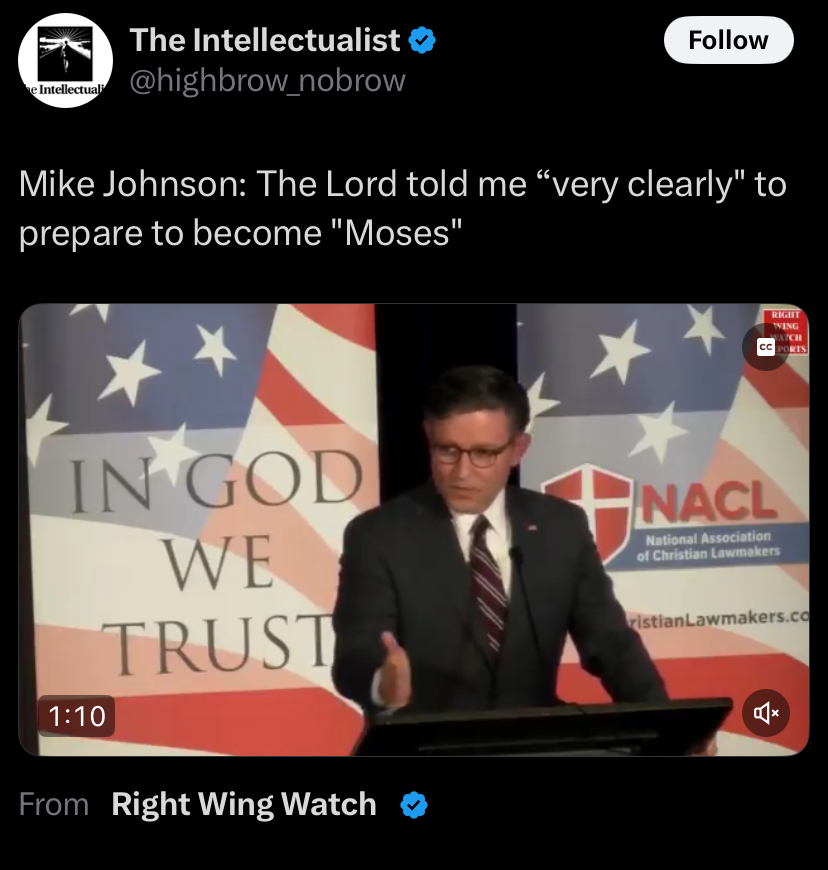Click the National Association of Christian Lawmakers text

click(x=709, y=545)
